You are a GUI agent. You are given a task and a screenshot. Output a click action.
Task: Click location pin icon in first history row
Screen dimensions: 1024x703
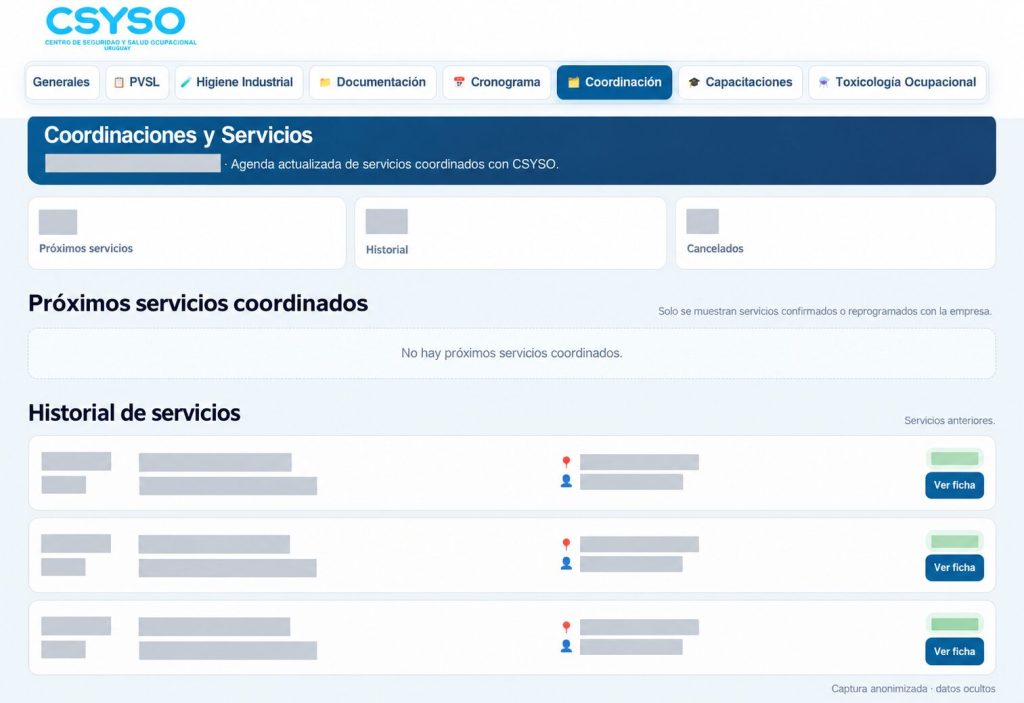[566, 463]
